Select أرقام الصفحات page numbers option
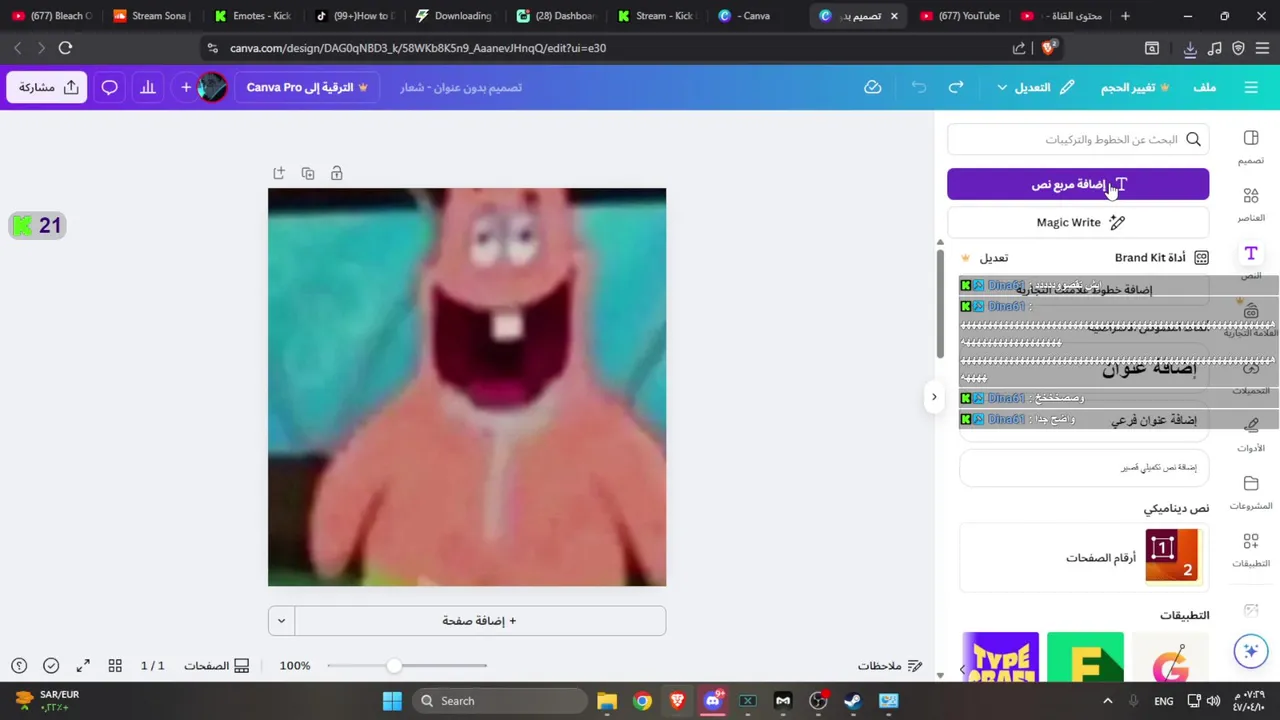1280x720 pixels. (1084, 557)
